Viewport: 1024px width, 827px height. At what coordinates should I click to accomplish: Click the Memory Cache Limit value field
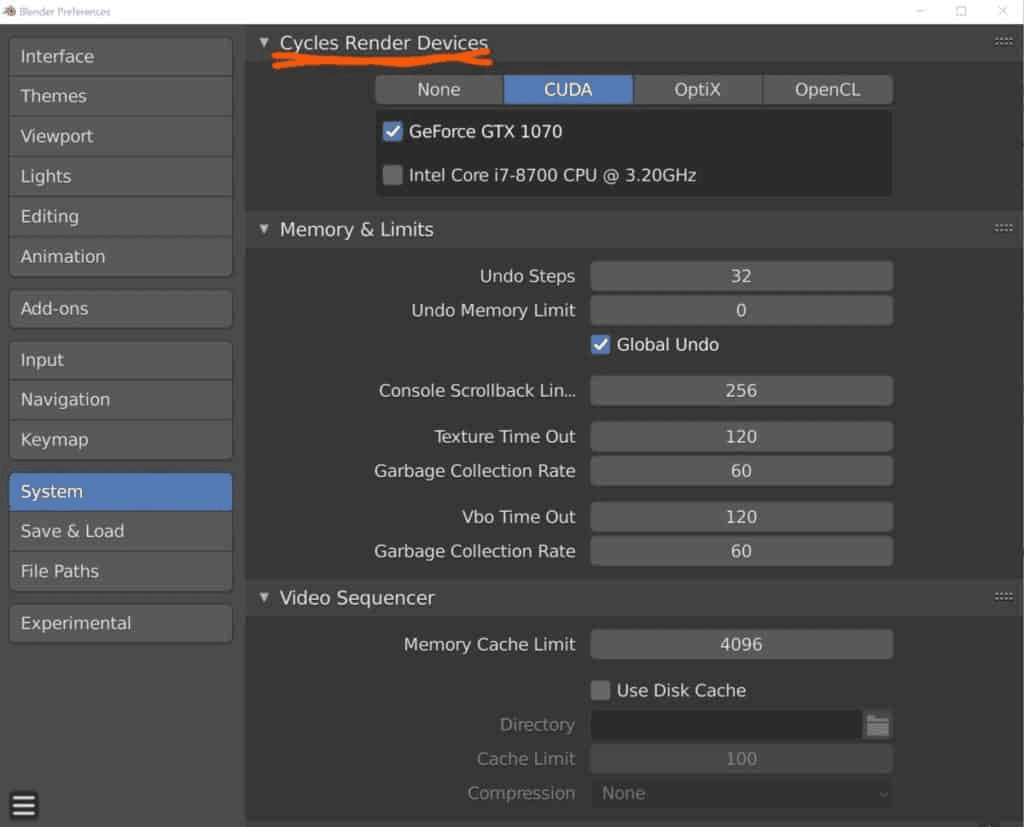click(x=741, y=644)
